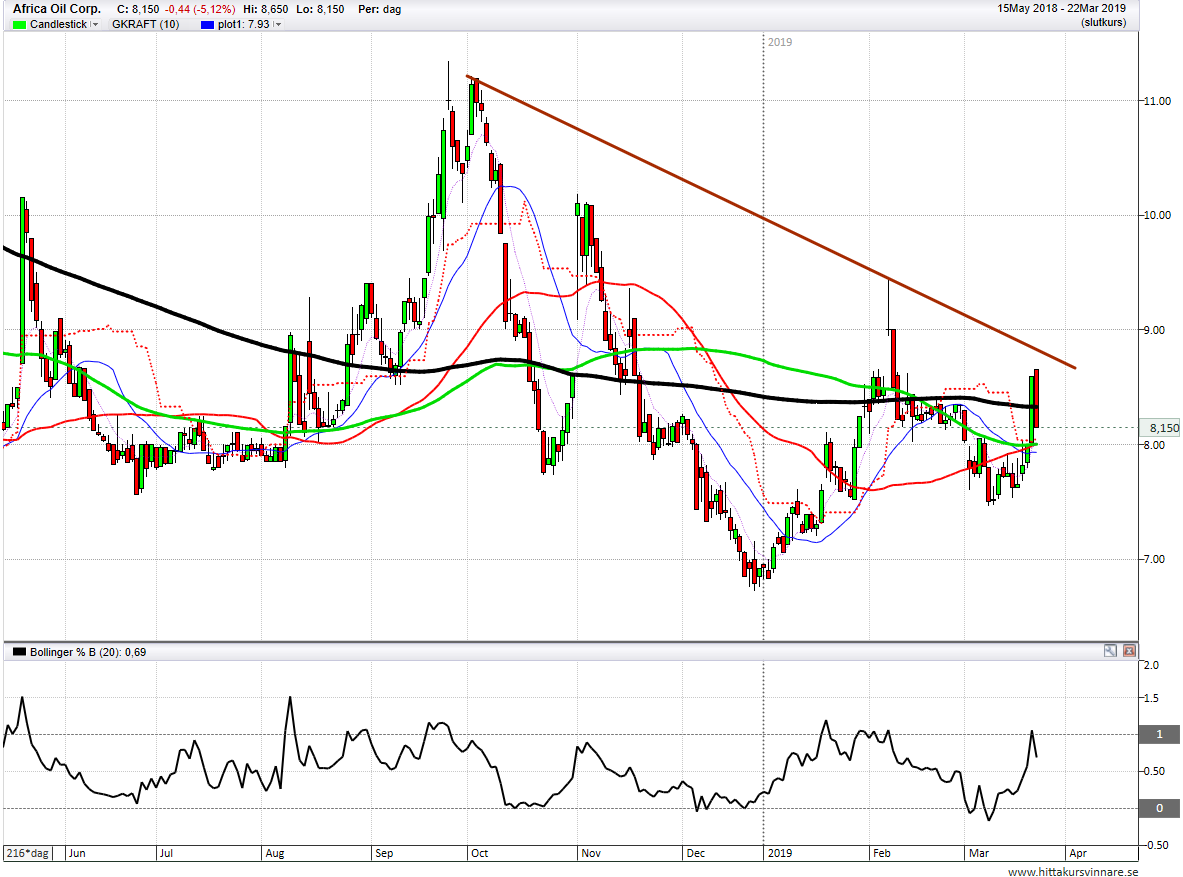
Task: Open the Candlestick chart type dropdown
Action: 95,24
